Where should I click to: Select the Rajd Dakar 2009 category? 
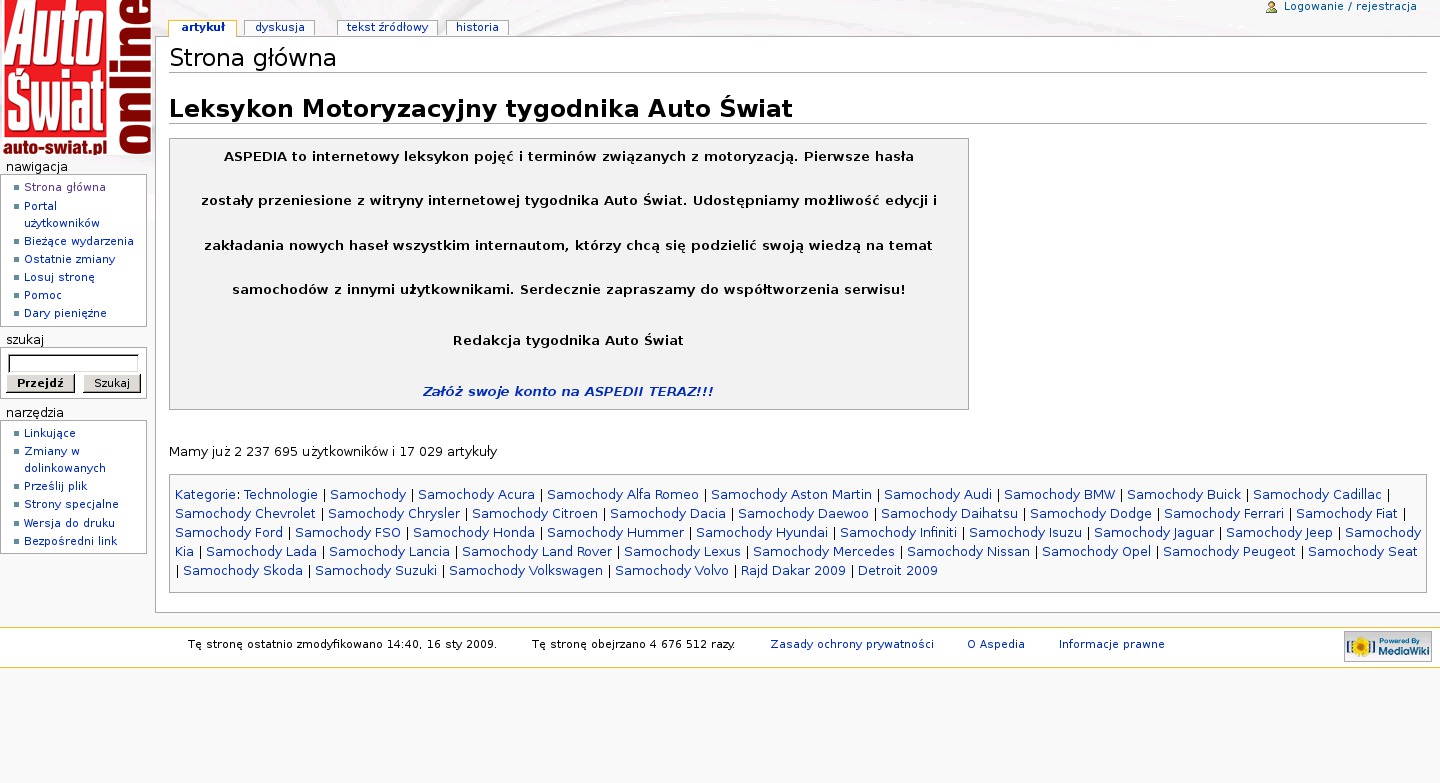coord(793,571)
